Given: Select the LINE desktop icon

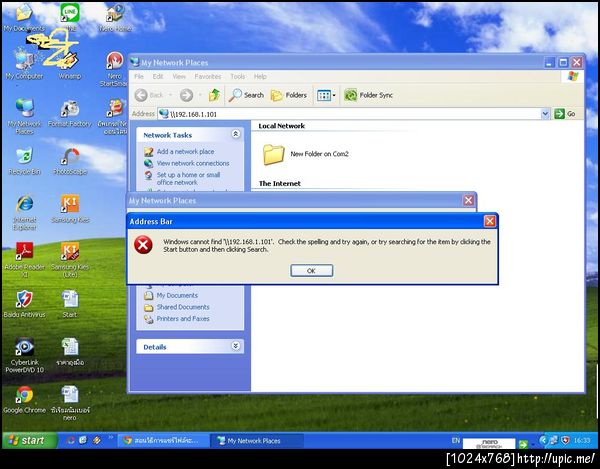Looking at the screenshot, I should [x=70, y=17].
